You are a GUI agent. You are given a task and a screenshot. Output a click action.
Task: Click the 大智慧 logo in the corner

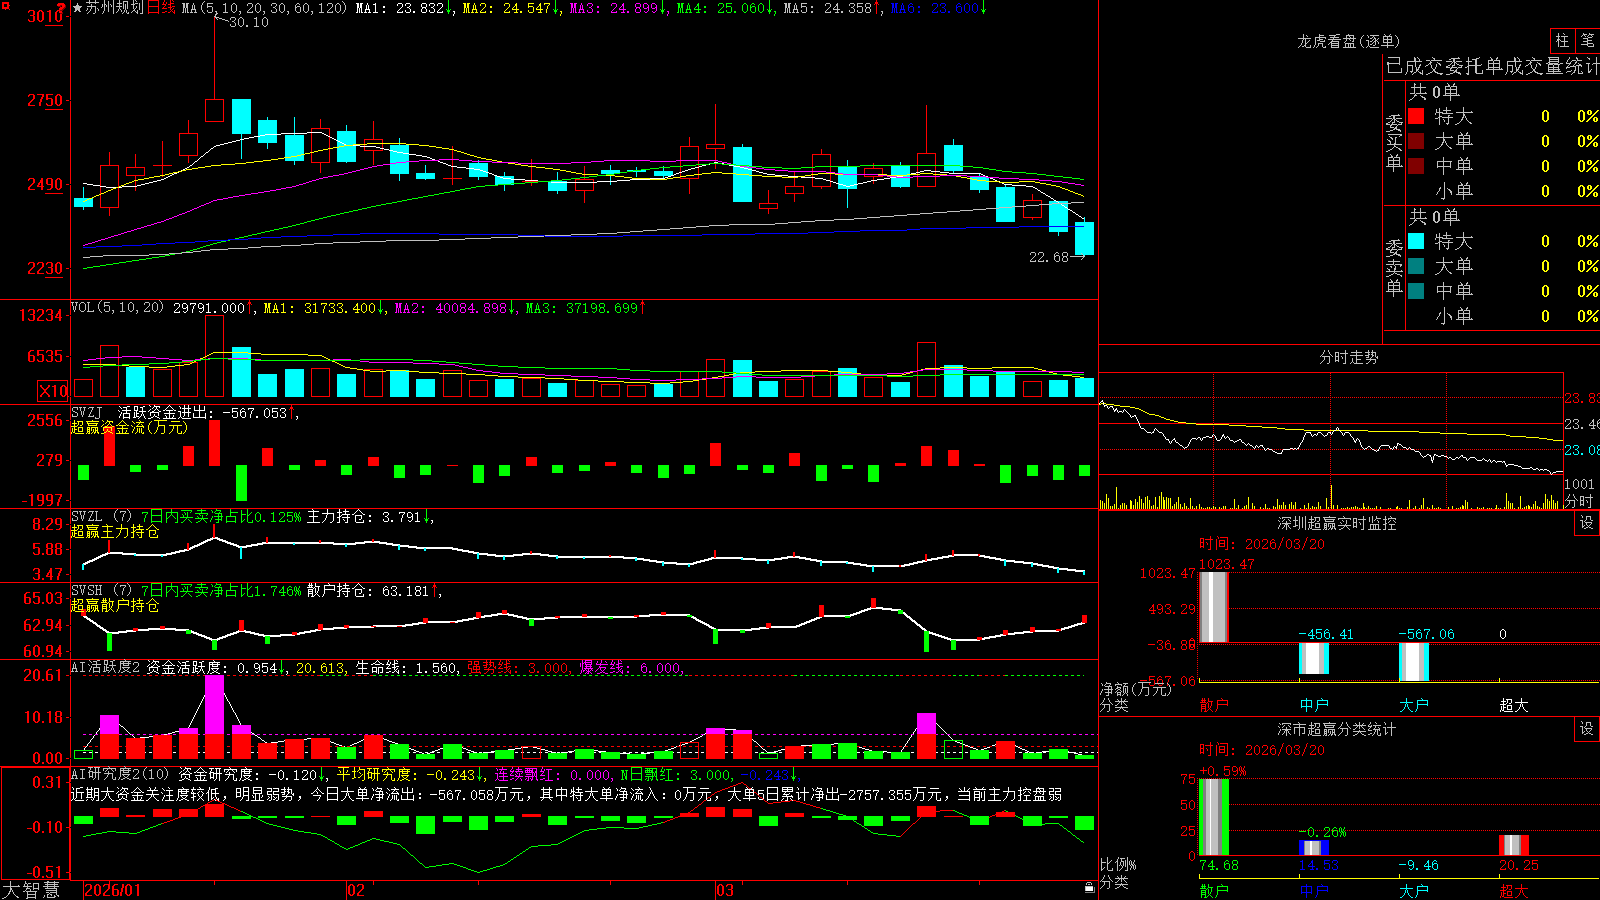coord(31,890)
